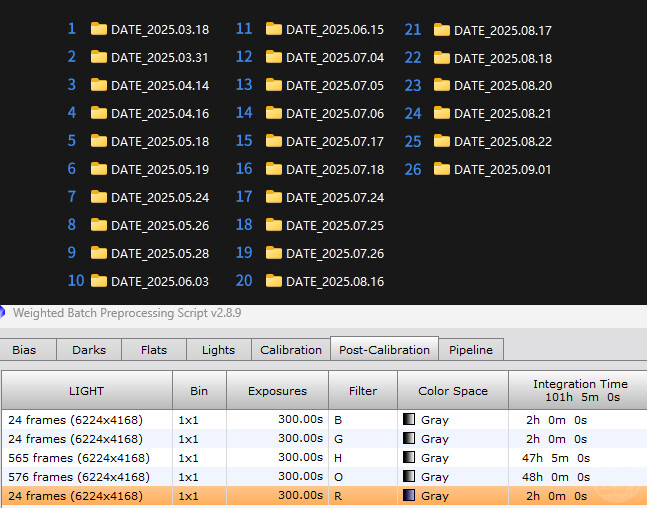Image resolution: width=647 pixels, height=508 pixels.
Task: Click the DATE_2025.06.03 folder icon
Action: tap(98, 281)
